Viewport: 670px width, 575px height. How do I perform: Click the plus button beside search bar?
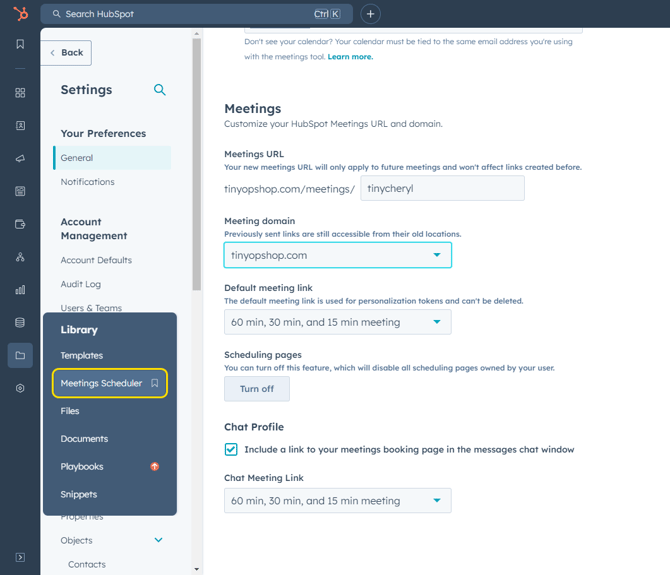click(x=370, y=14)
